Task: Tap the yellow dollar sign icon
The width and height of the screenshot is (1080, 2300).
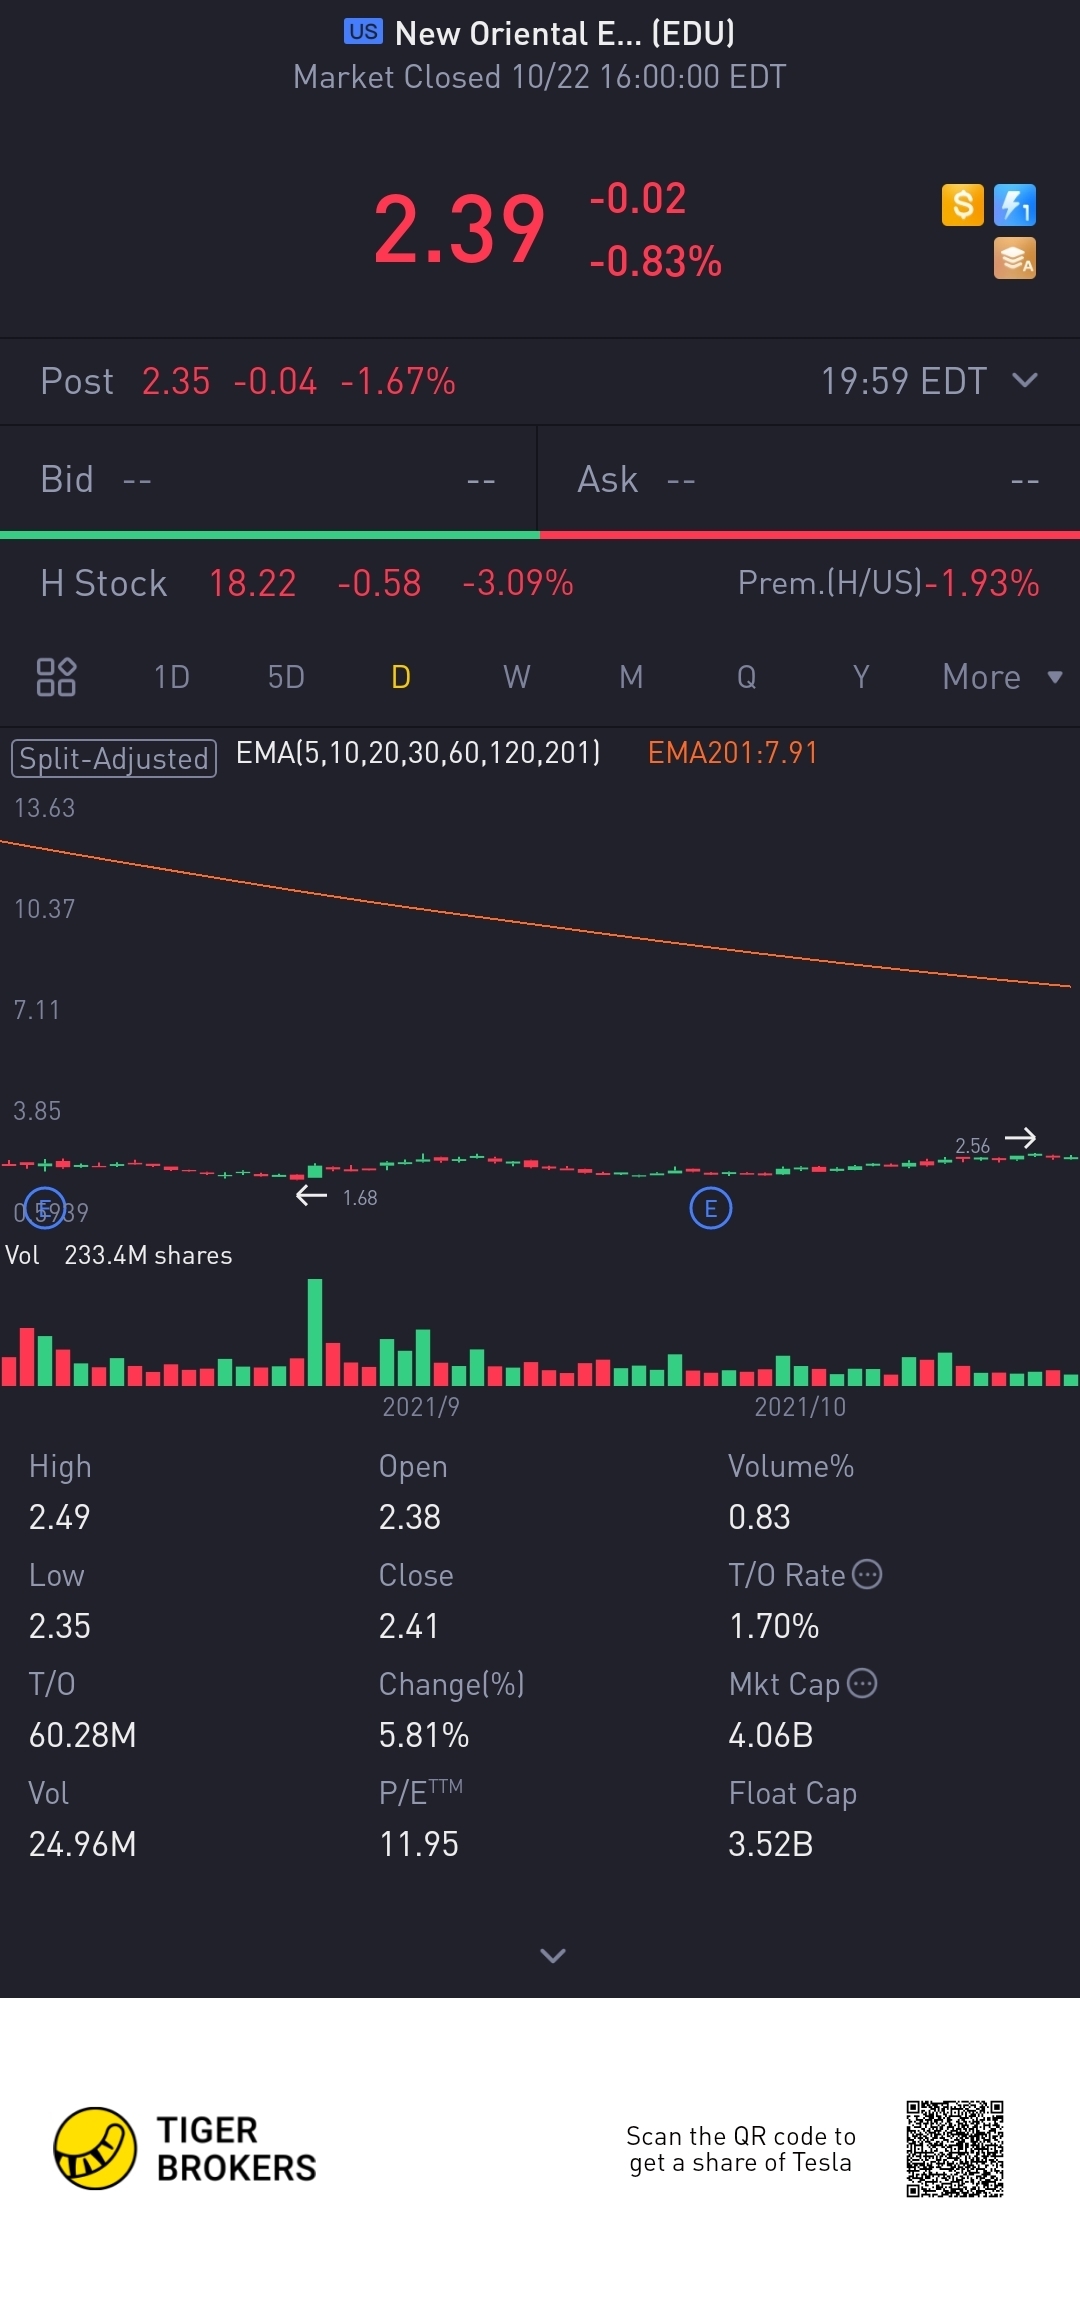Action: (963, 205)
